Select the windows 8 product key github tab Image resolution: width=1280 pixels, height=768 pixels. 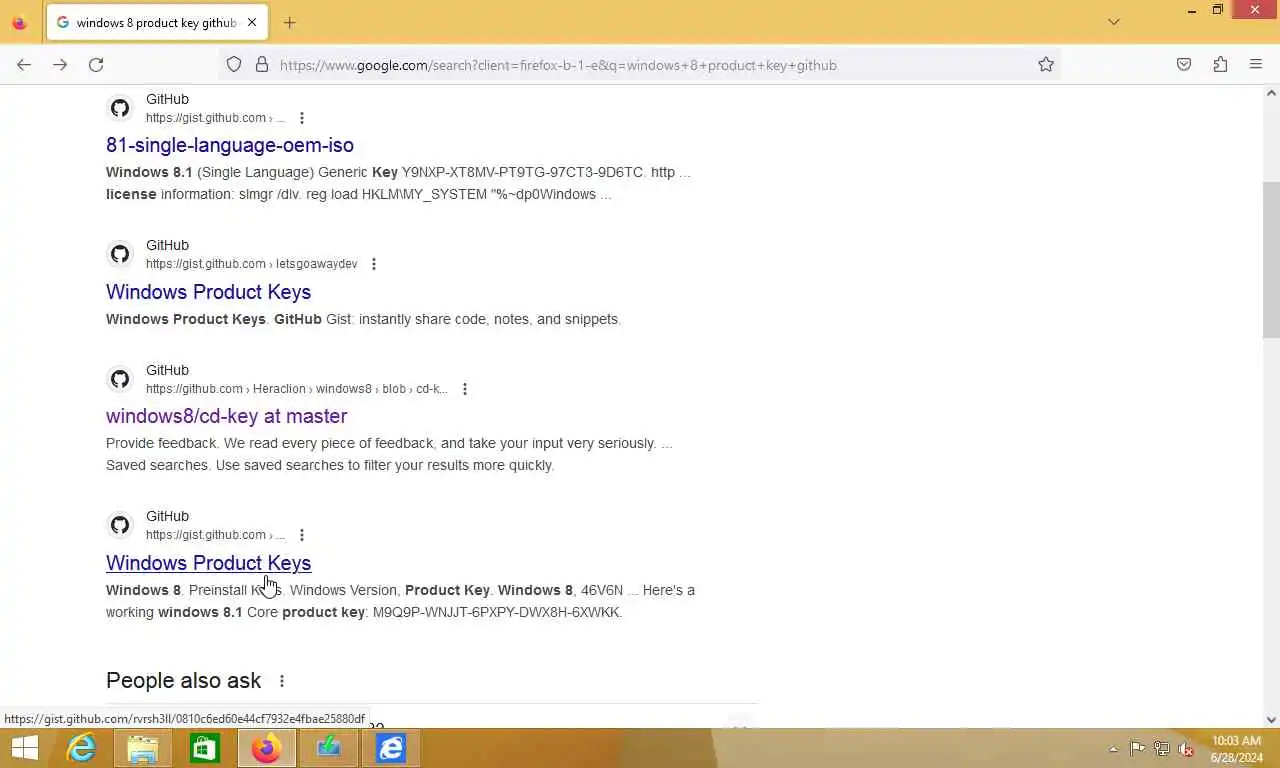(155, 22)
